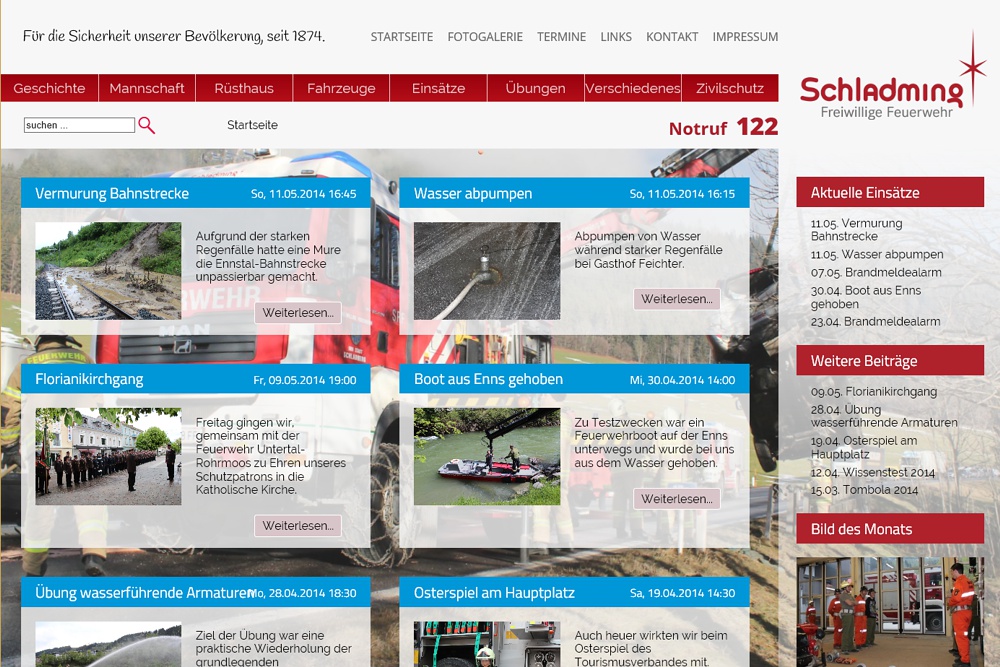This screenshot has width=1000, height=667.
Task: Open 'Wasser abpumpen' article title
Action: pos(473,193)
